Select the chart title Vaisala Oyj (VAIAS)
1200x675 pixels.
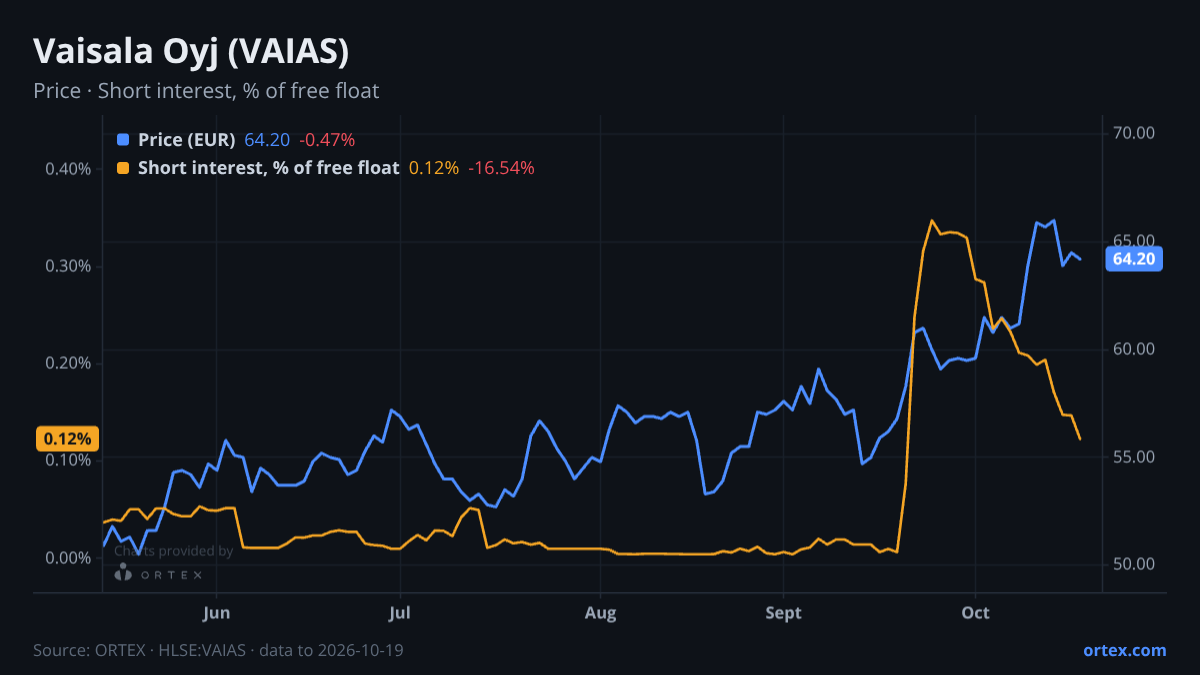(x=191, y=51)
